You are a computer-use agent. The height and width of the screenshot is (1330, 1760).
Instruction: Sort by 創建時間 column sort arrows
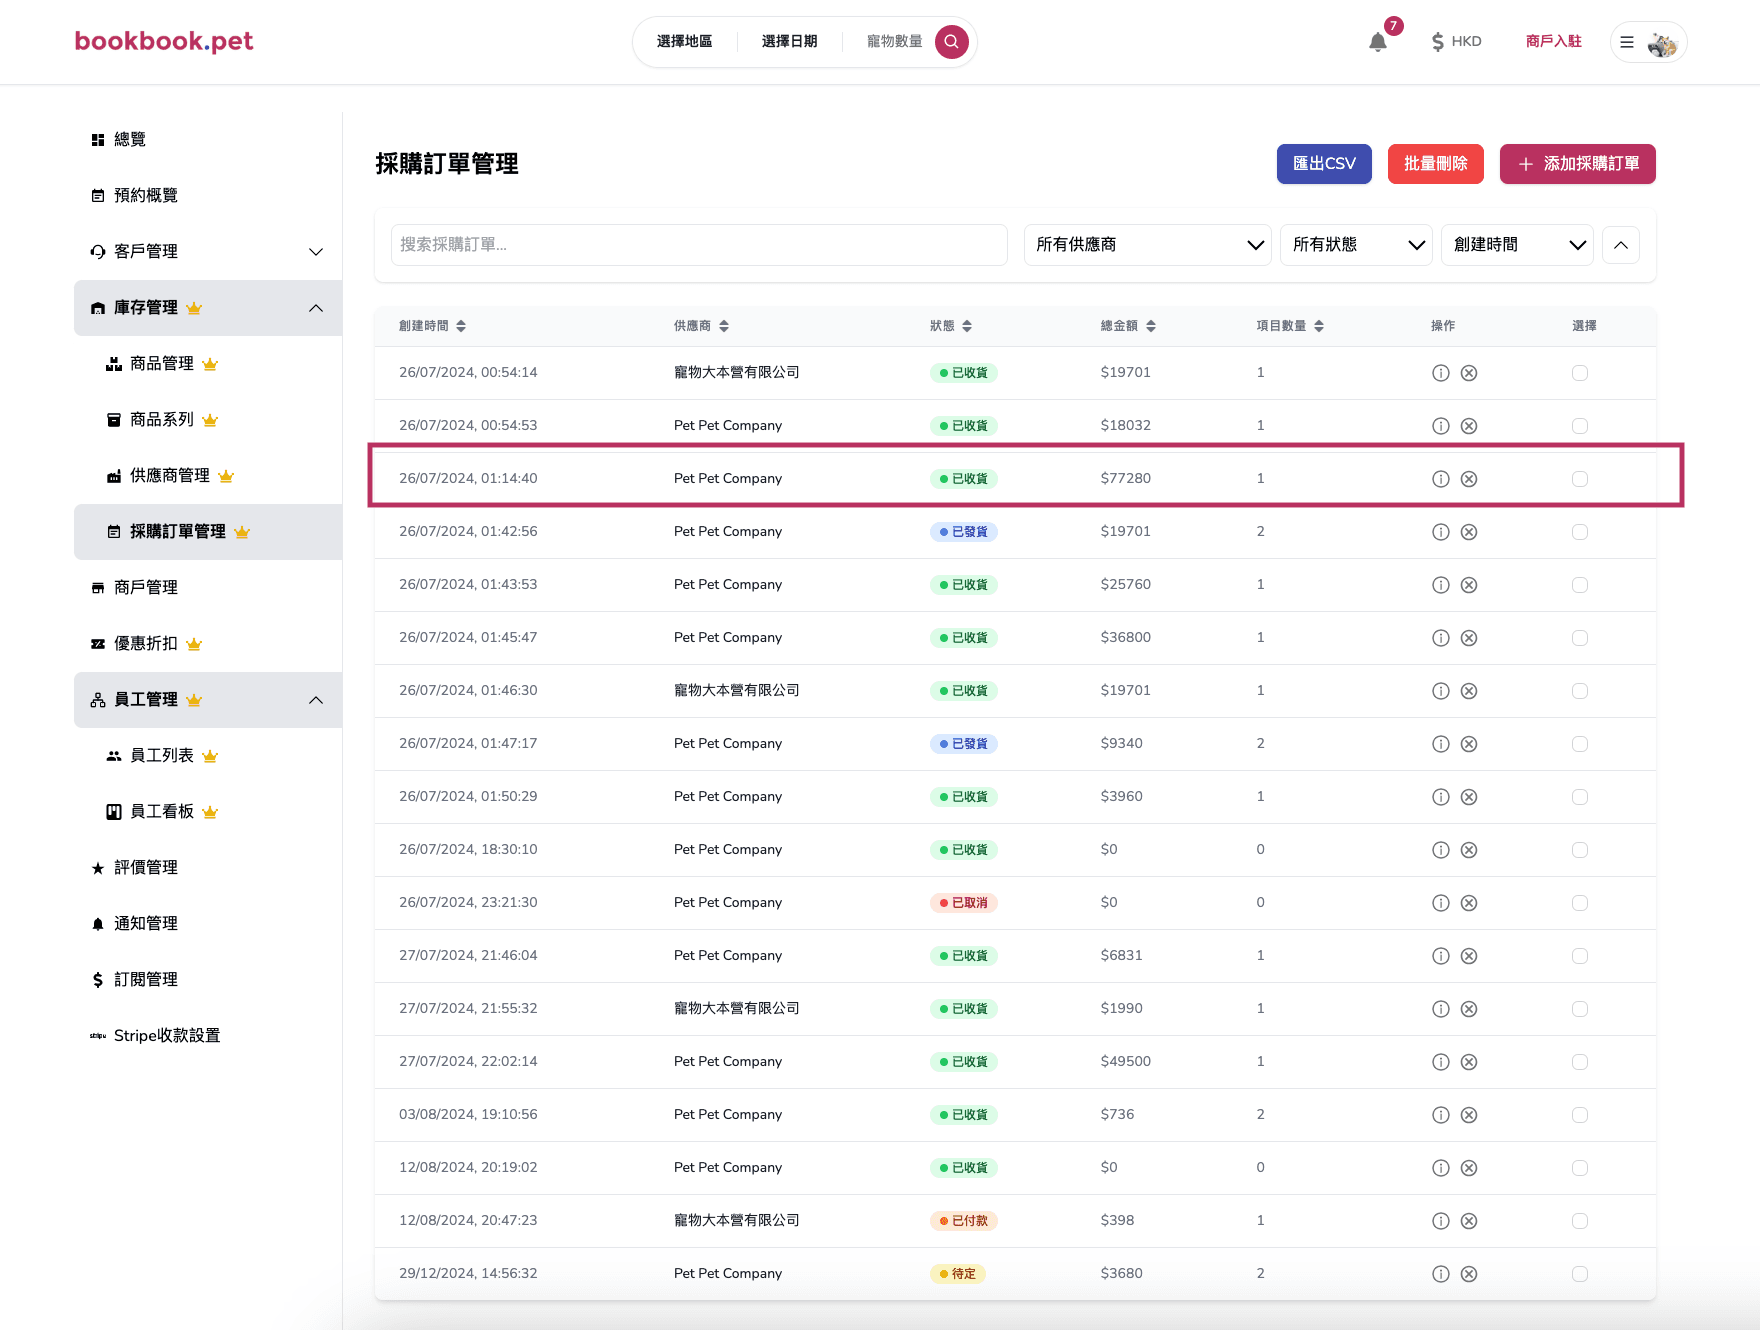click(461, 326)
